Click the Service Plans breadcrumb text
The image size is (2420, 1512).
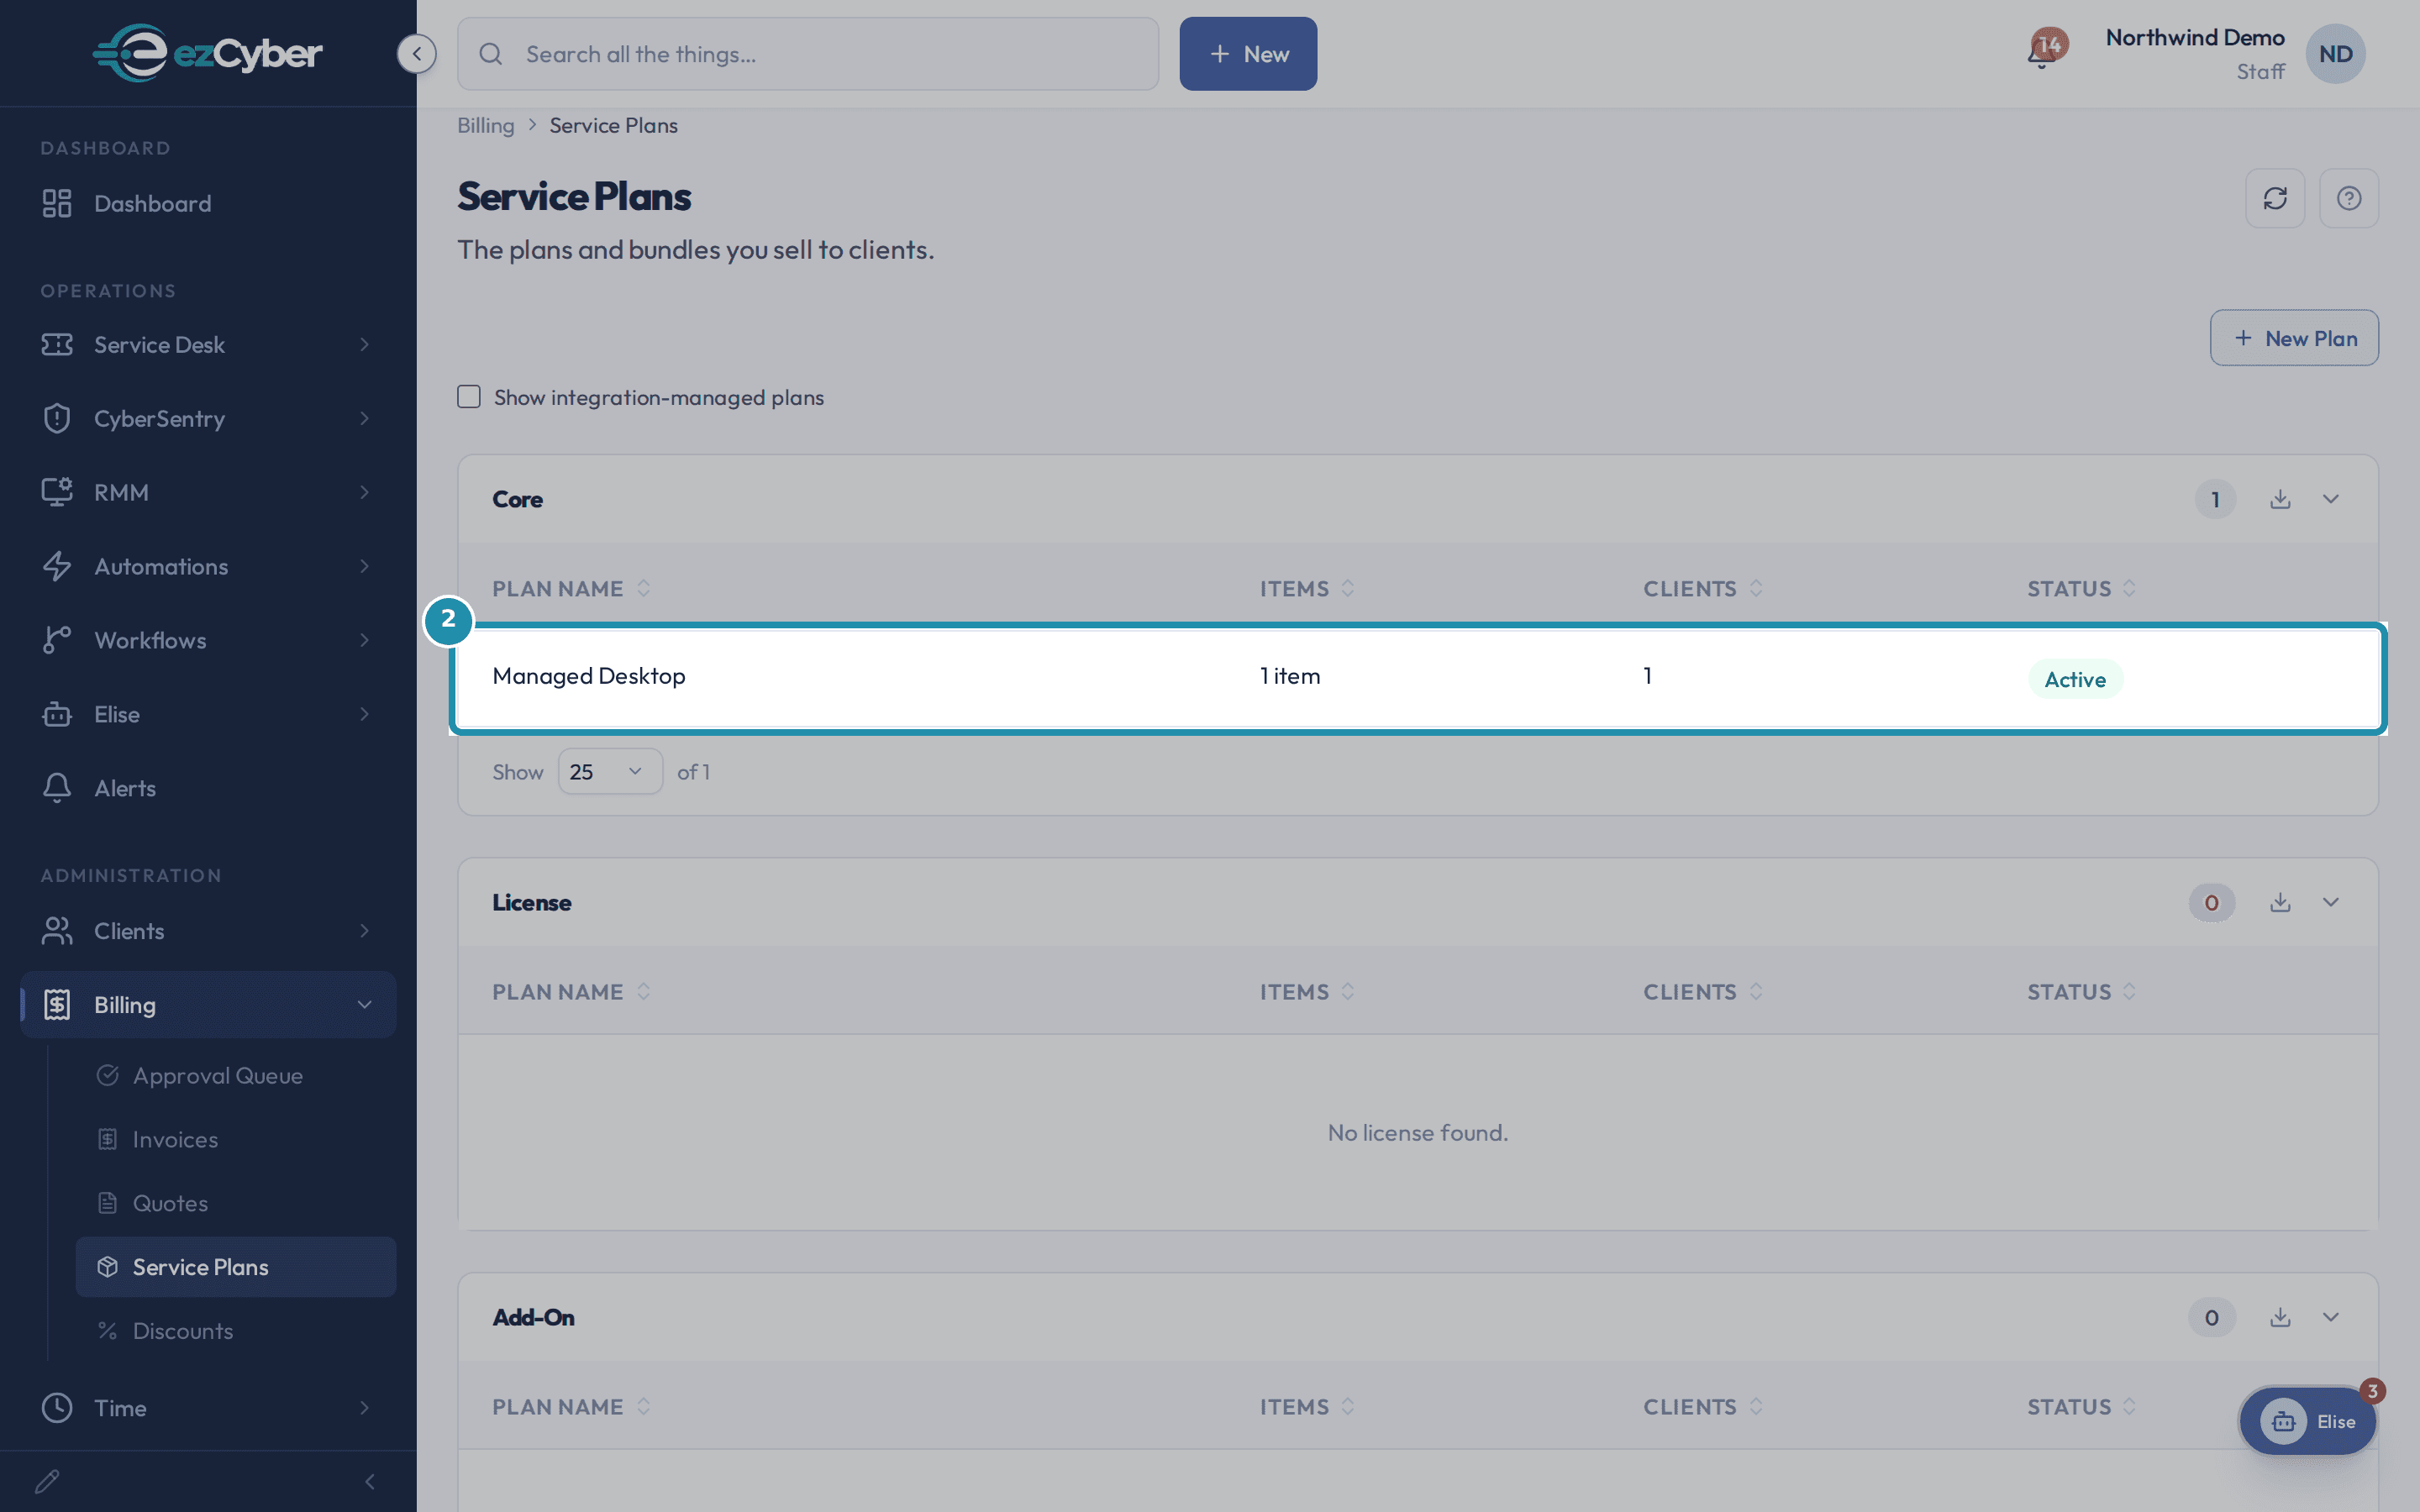(x=613, y=125)
